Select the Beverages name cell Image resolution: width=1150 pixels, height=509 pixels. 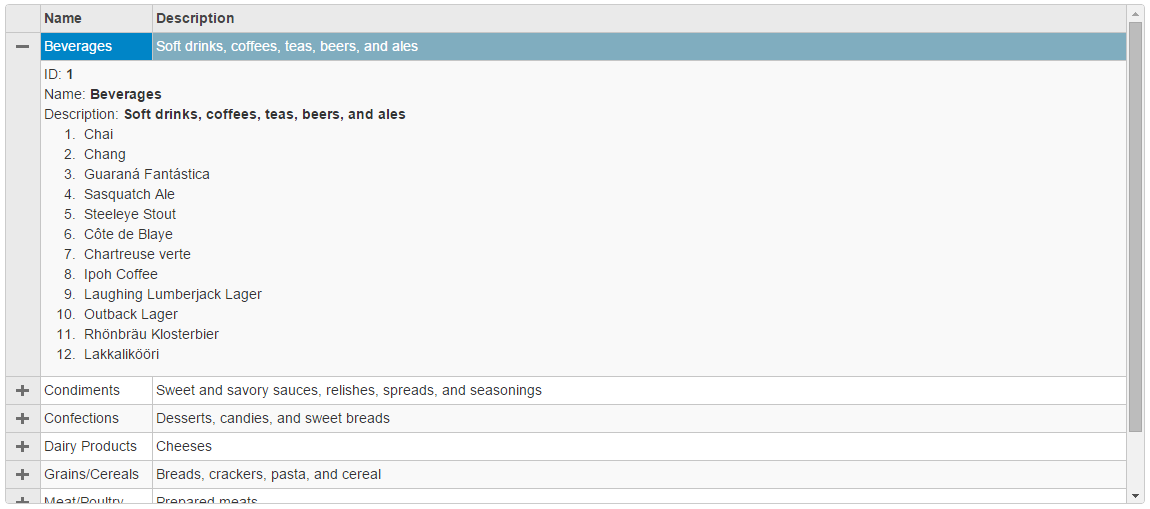[97, 46]
